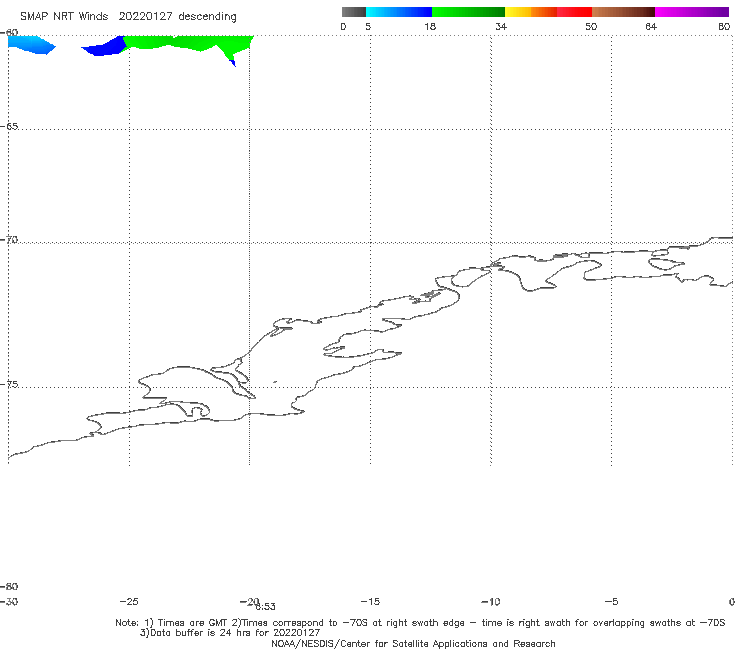Click the red segment before 50 on the color bar

574,12
